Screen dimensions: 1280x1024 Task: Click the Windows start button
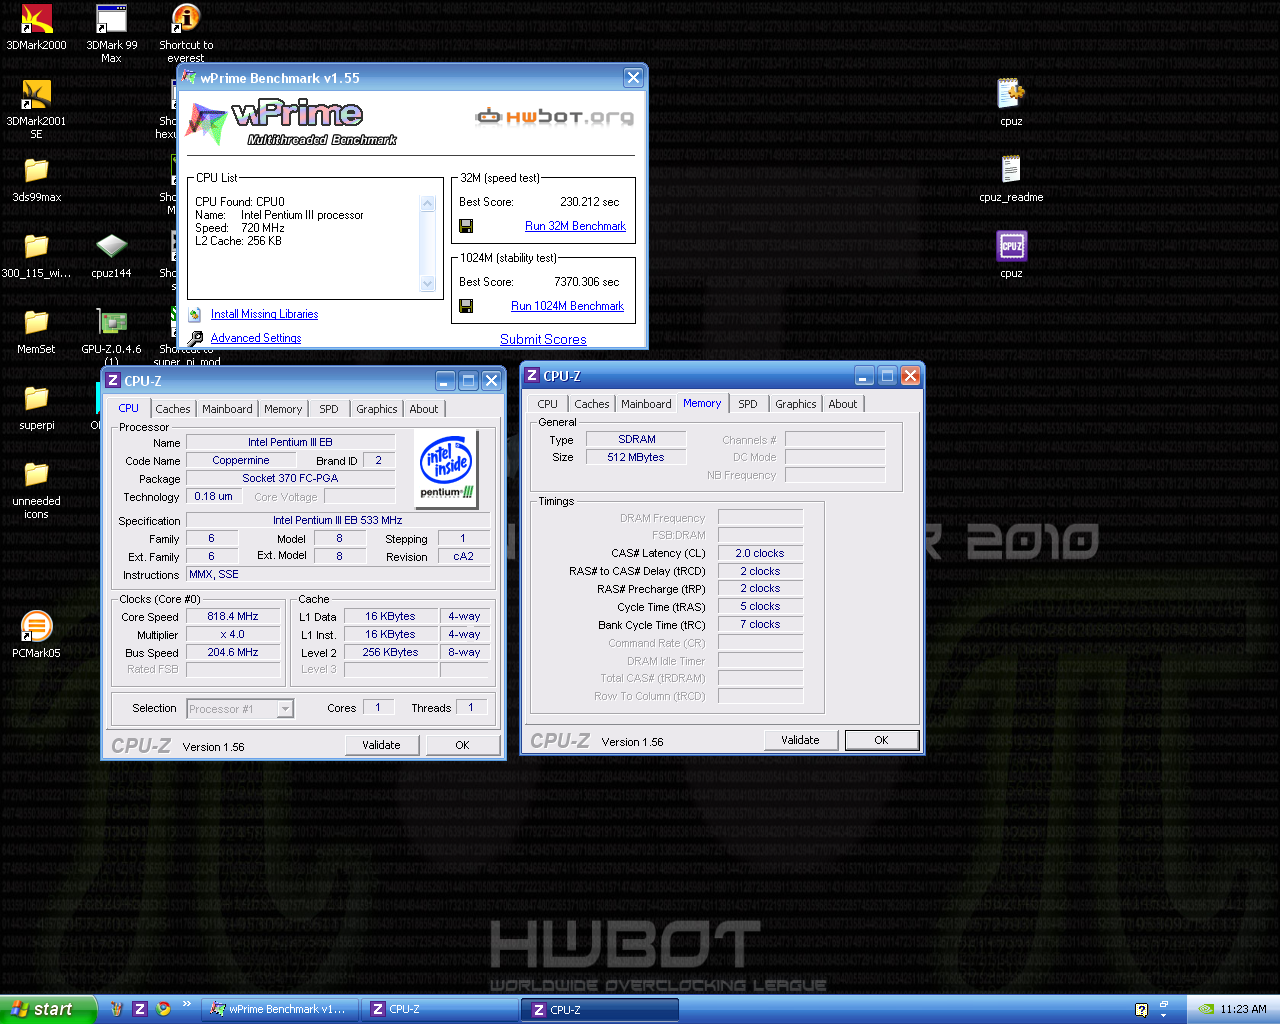48,1009
